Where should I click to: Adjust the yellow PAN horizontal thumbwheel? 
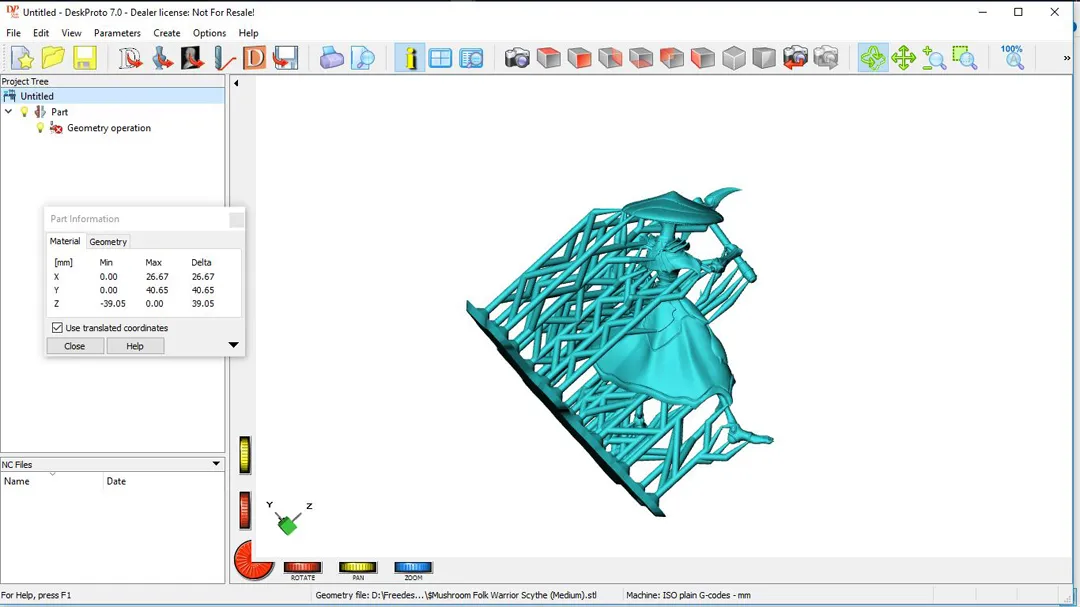(357, 567)
